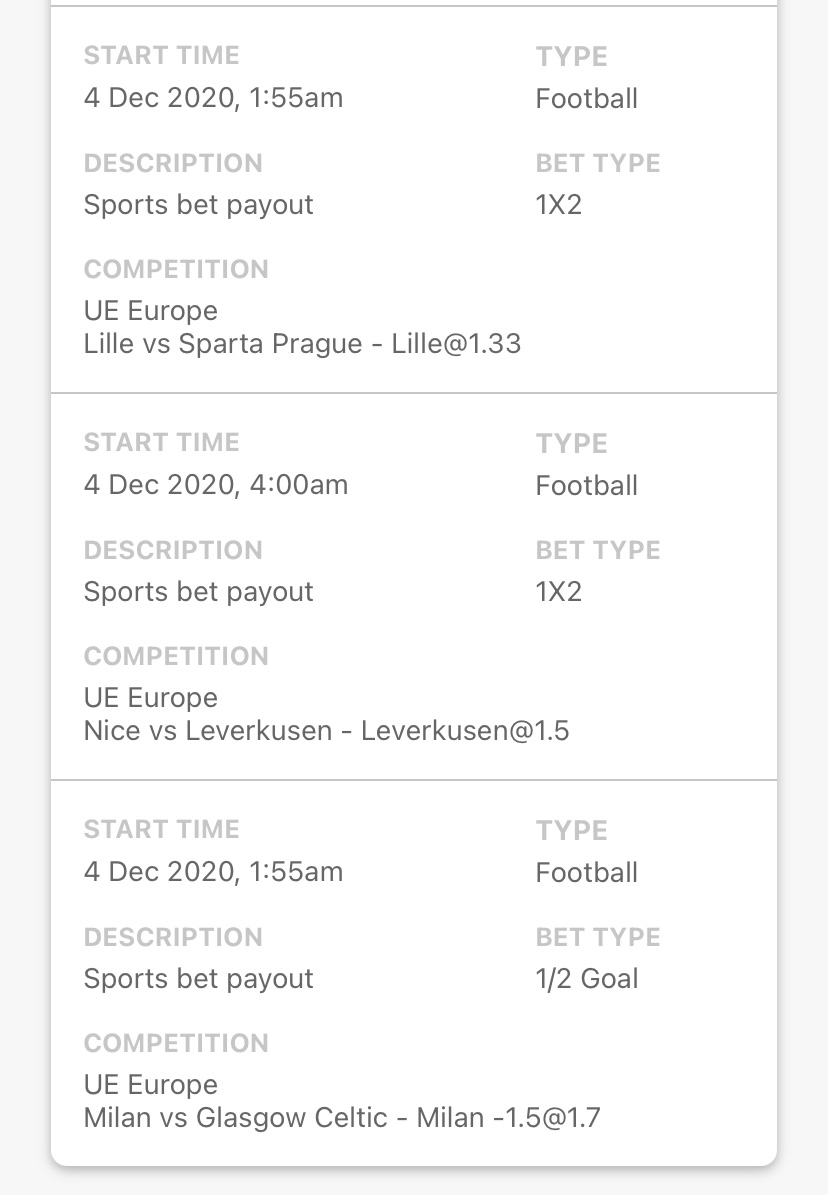Open the Milan vs Glasgow Celtic bet line

tap(342, 1118)
